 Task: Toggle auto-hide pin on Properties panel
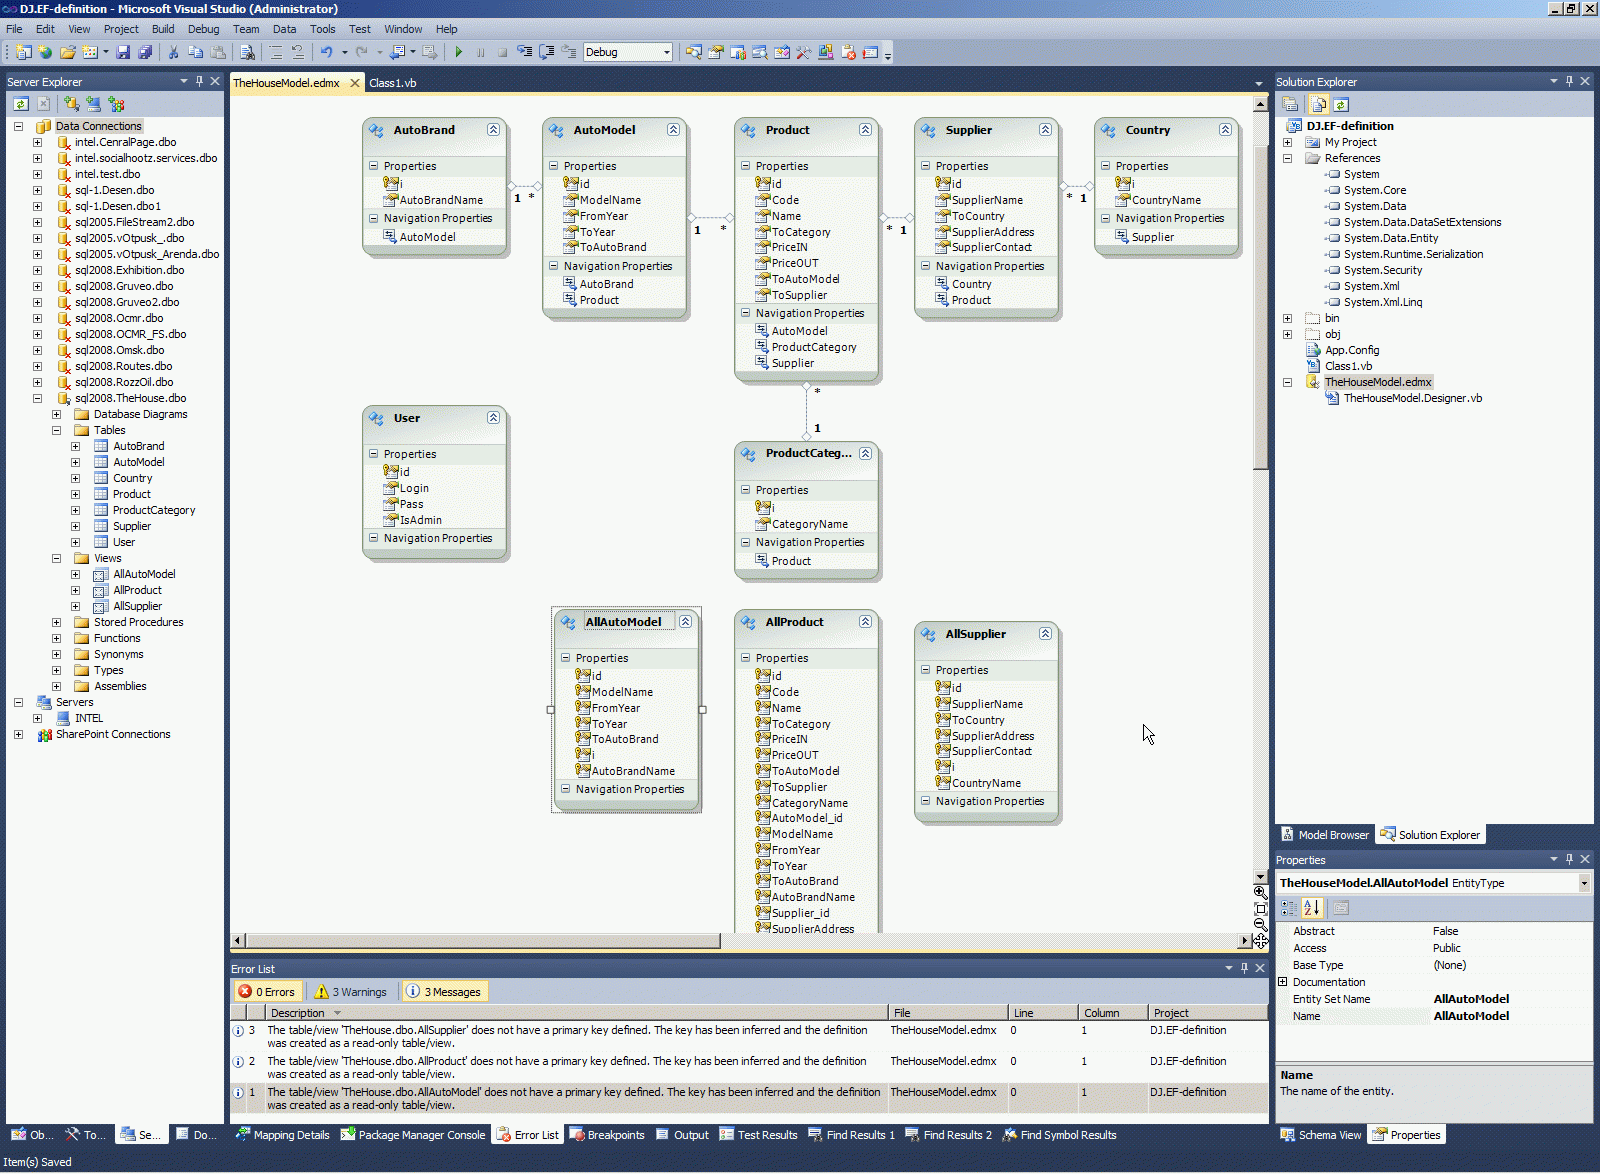(1569, 859)
